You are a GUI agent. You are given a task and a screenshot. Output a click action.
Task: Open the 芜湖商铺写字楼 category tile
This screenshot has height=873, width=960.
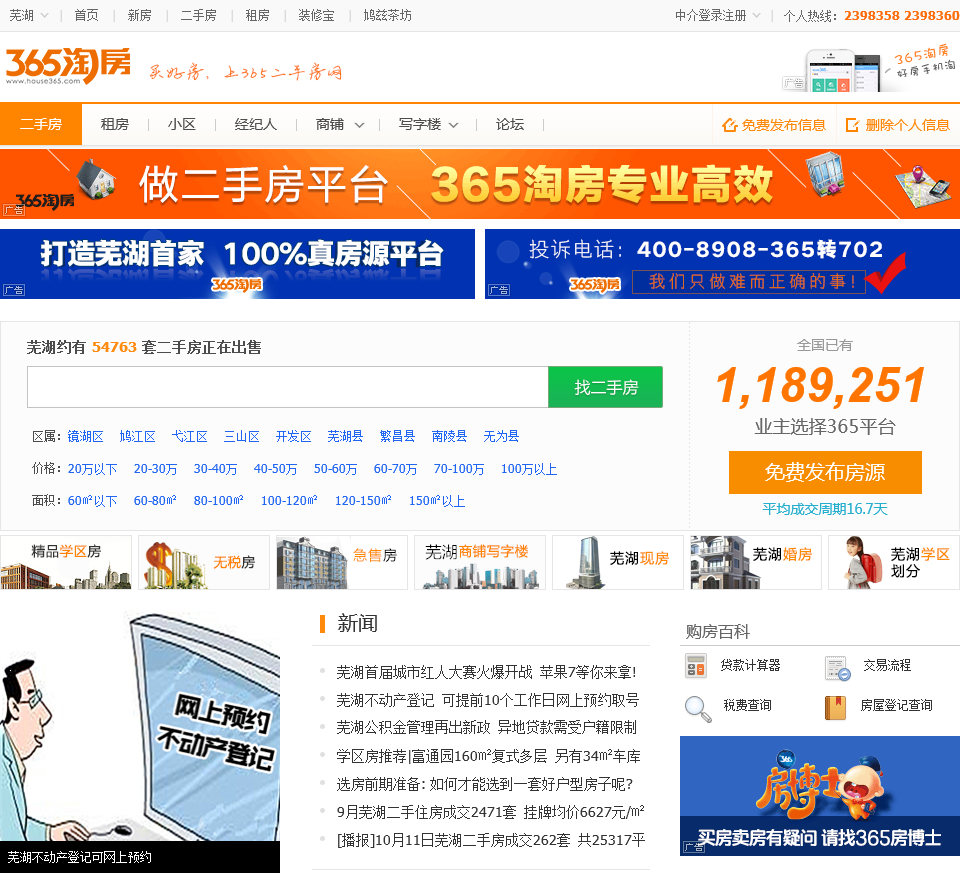[480, 562]
